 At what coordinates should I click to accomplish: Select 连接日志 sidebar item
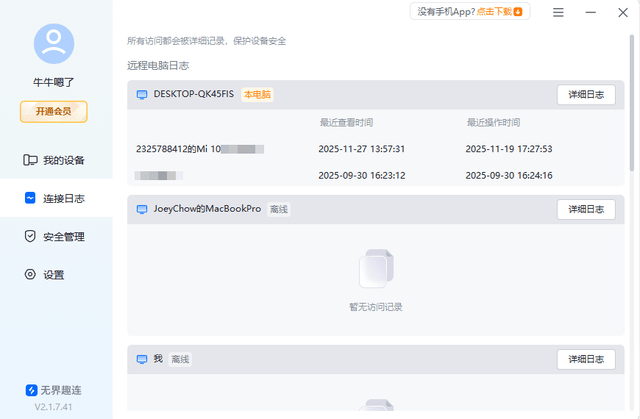56,198
